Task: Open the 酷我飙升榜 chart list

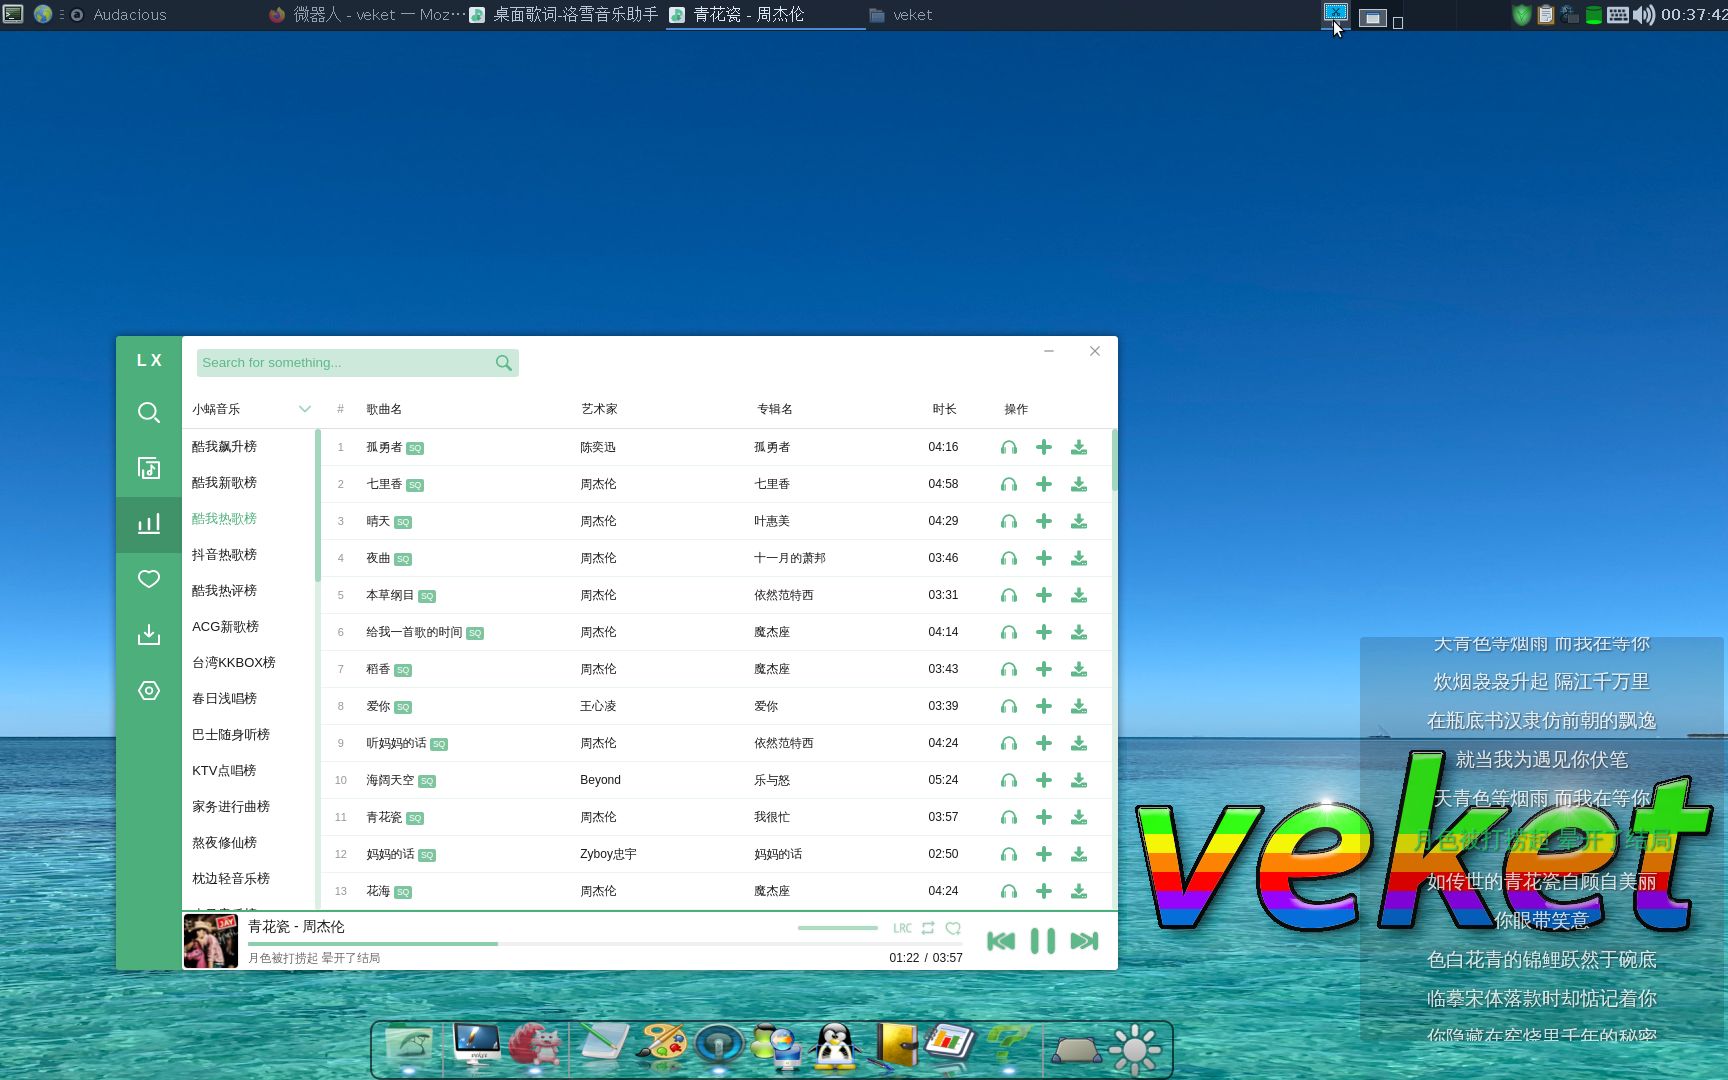Action: pos(225,446)
